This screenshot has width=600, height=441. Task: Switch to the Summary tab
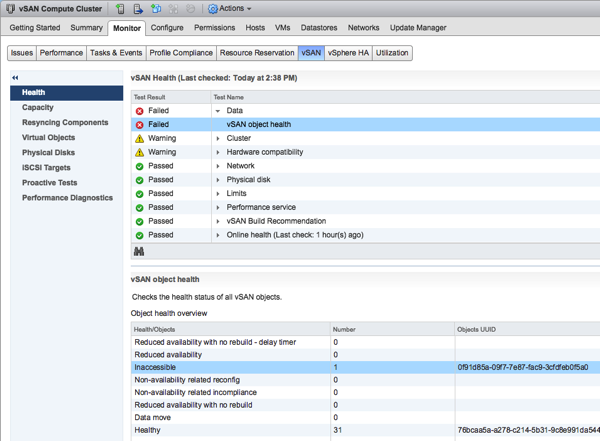86,28
